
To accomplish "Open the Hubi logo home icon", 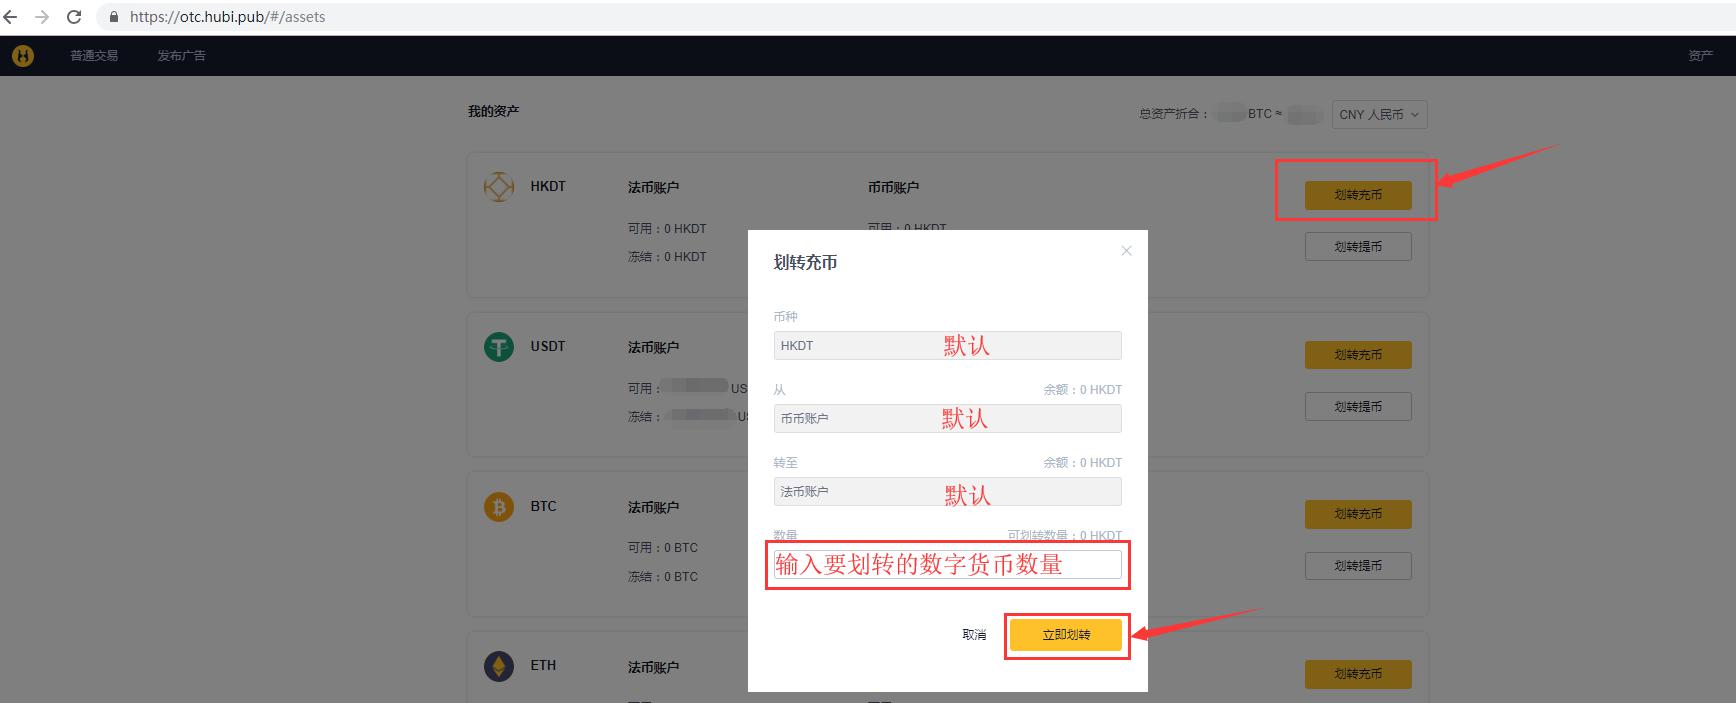I will click(23, 56).
